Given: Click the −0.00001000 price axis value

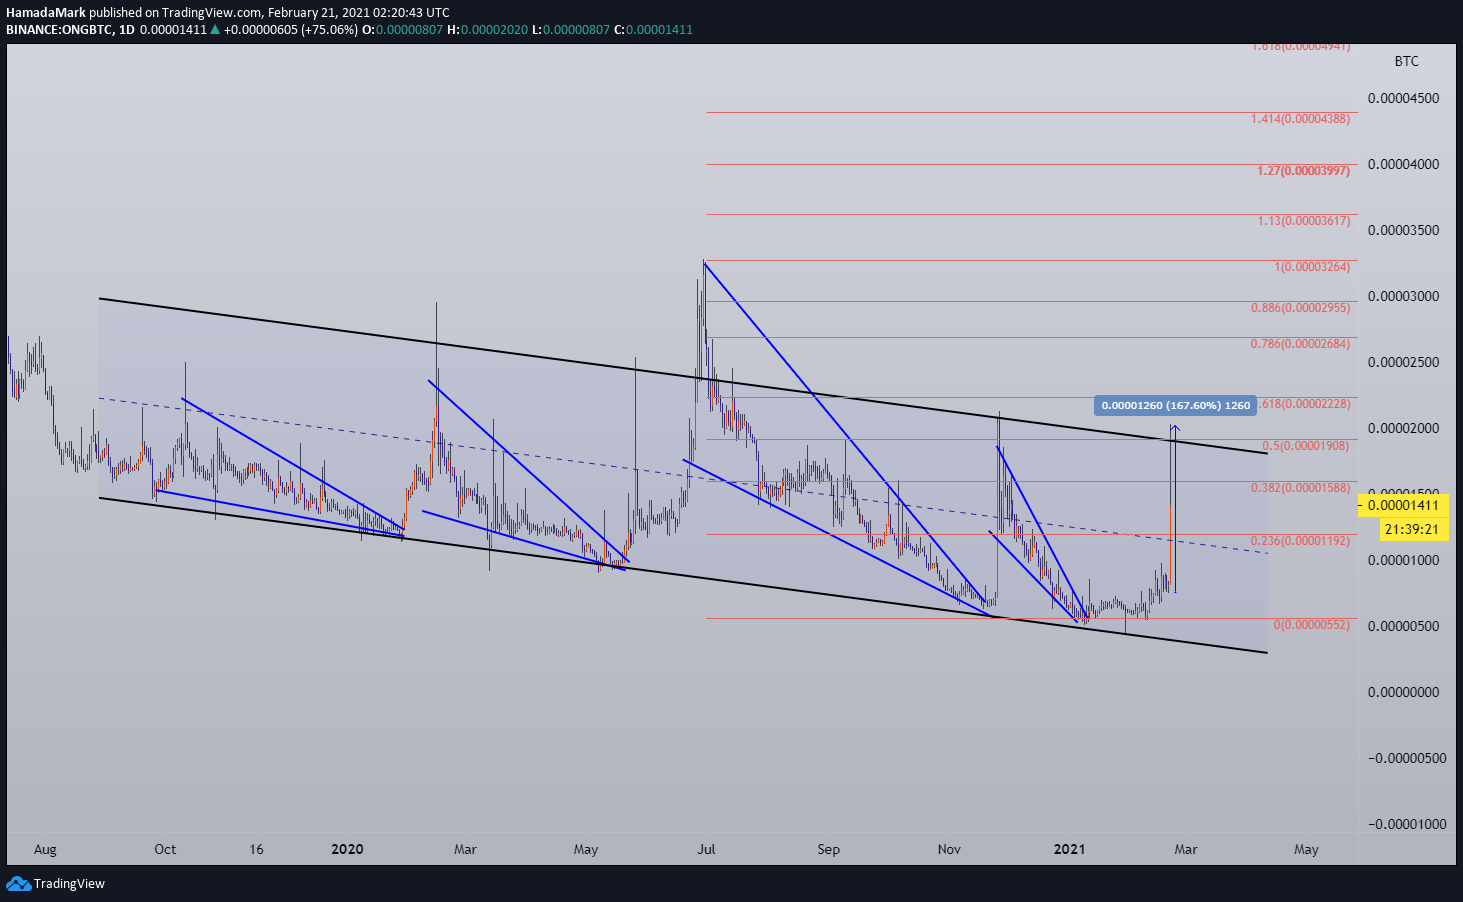Looking at the screenshot, I should tap(1407, 824).
